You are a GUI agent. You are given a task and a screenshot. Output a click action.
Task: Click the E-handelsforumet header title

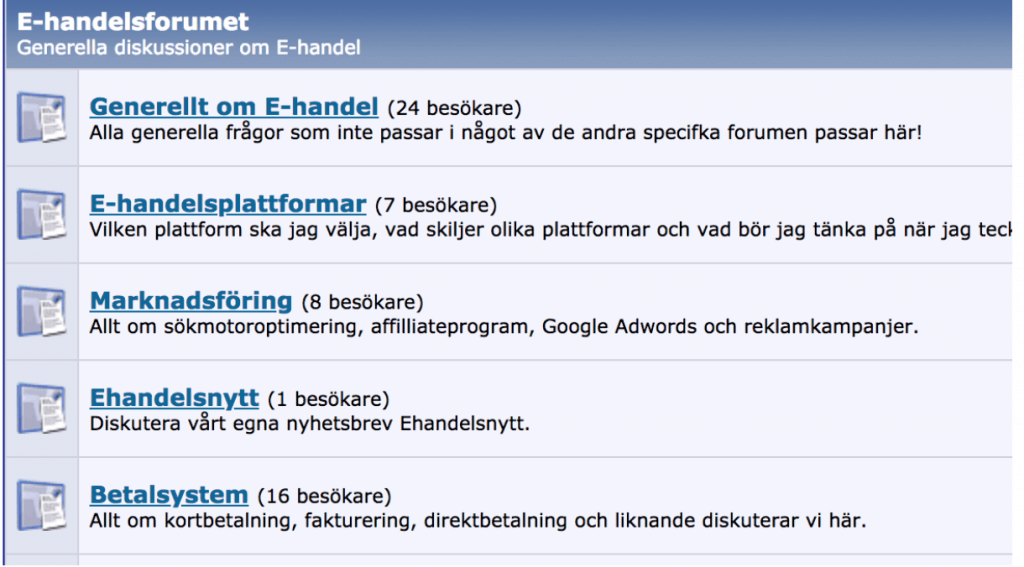click(133, 21)
